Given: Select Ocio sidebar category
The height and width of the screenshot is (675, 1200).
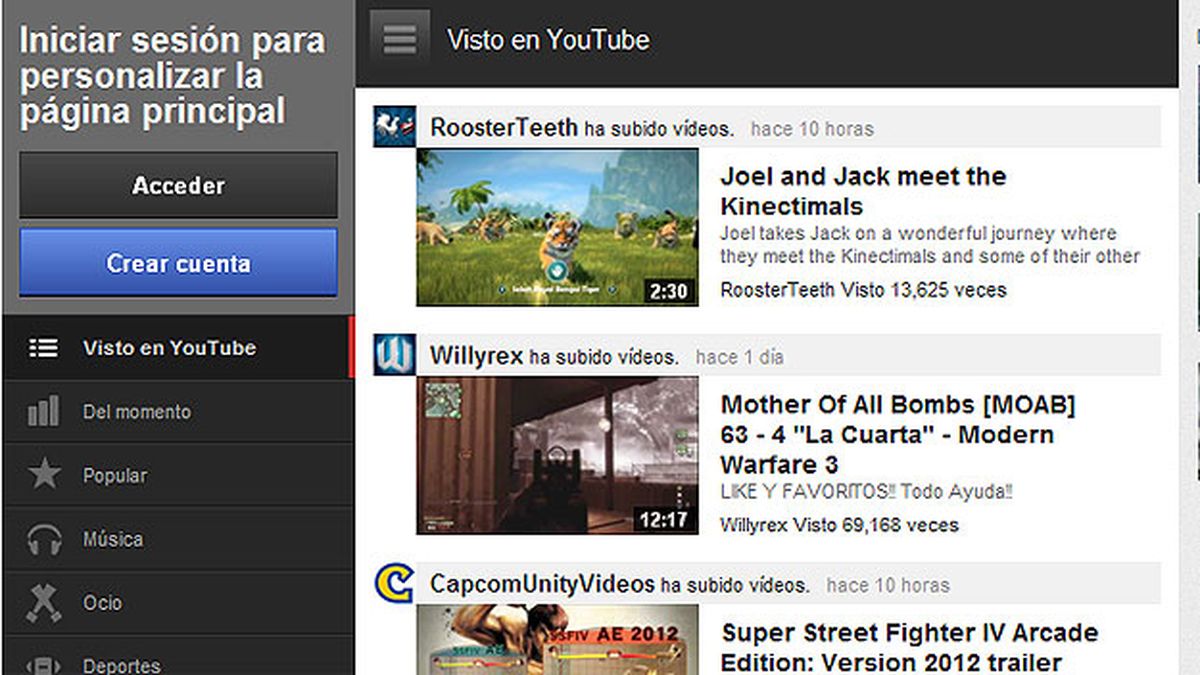Looking at the screenshot, I should click(x=177, y=603).
